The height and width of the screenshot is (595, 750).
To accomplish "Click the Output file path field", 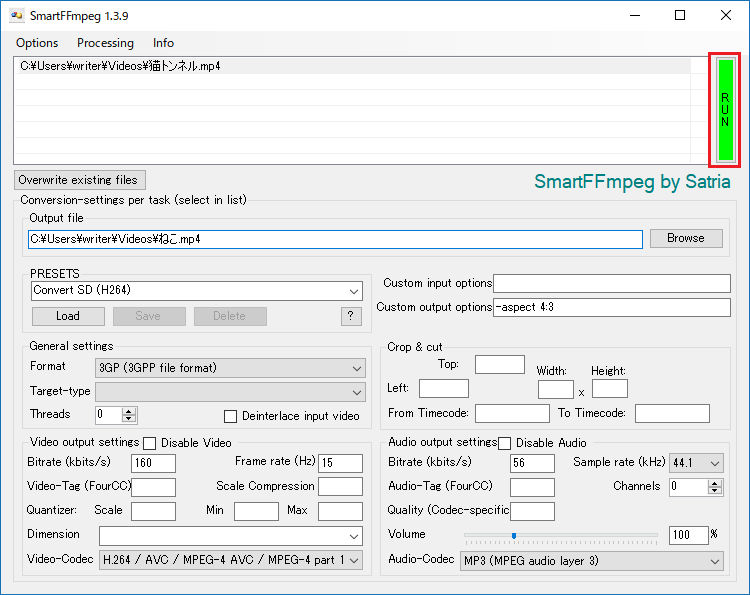I will coord(335,239).
